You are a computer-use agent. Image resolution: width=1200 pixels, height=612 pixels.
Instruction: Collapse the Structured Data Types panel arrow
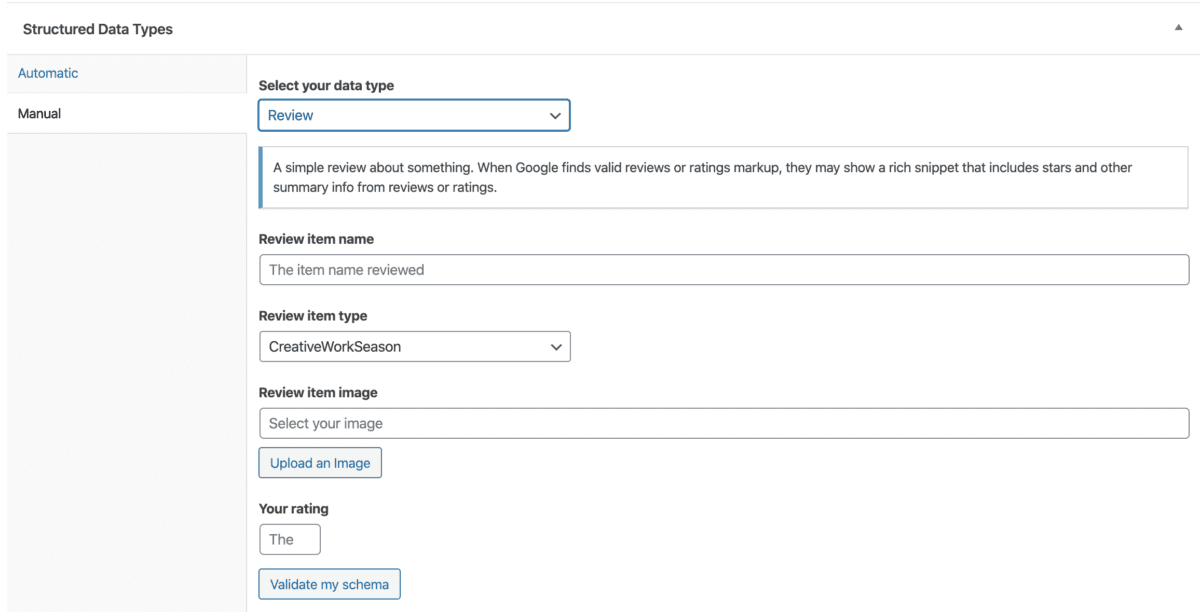point(1178,29)
